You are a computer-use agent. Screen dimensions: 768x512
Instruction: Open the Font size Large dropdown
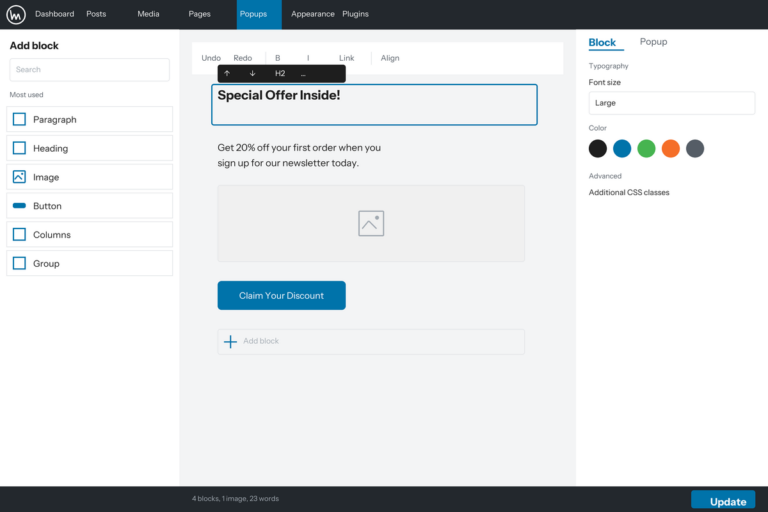[672, 103]
